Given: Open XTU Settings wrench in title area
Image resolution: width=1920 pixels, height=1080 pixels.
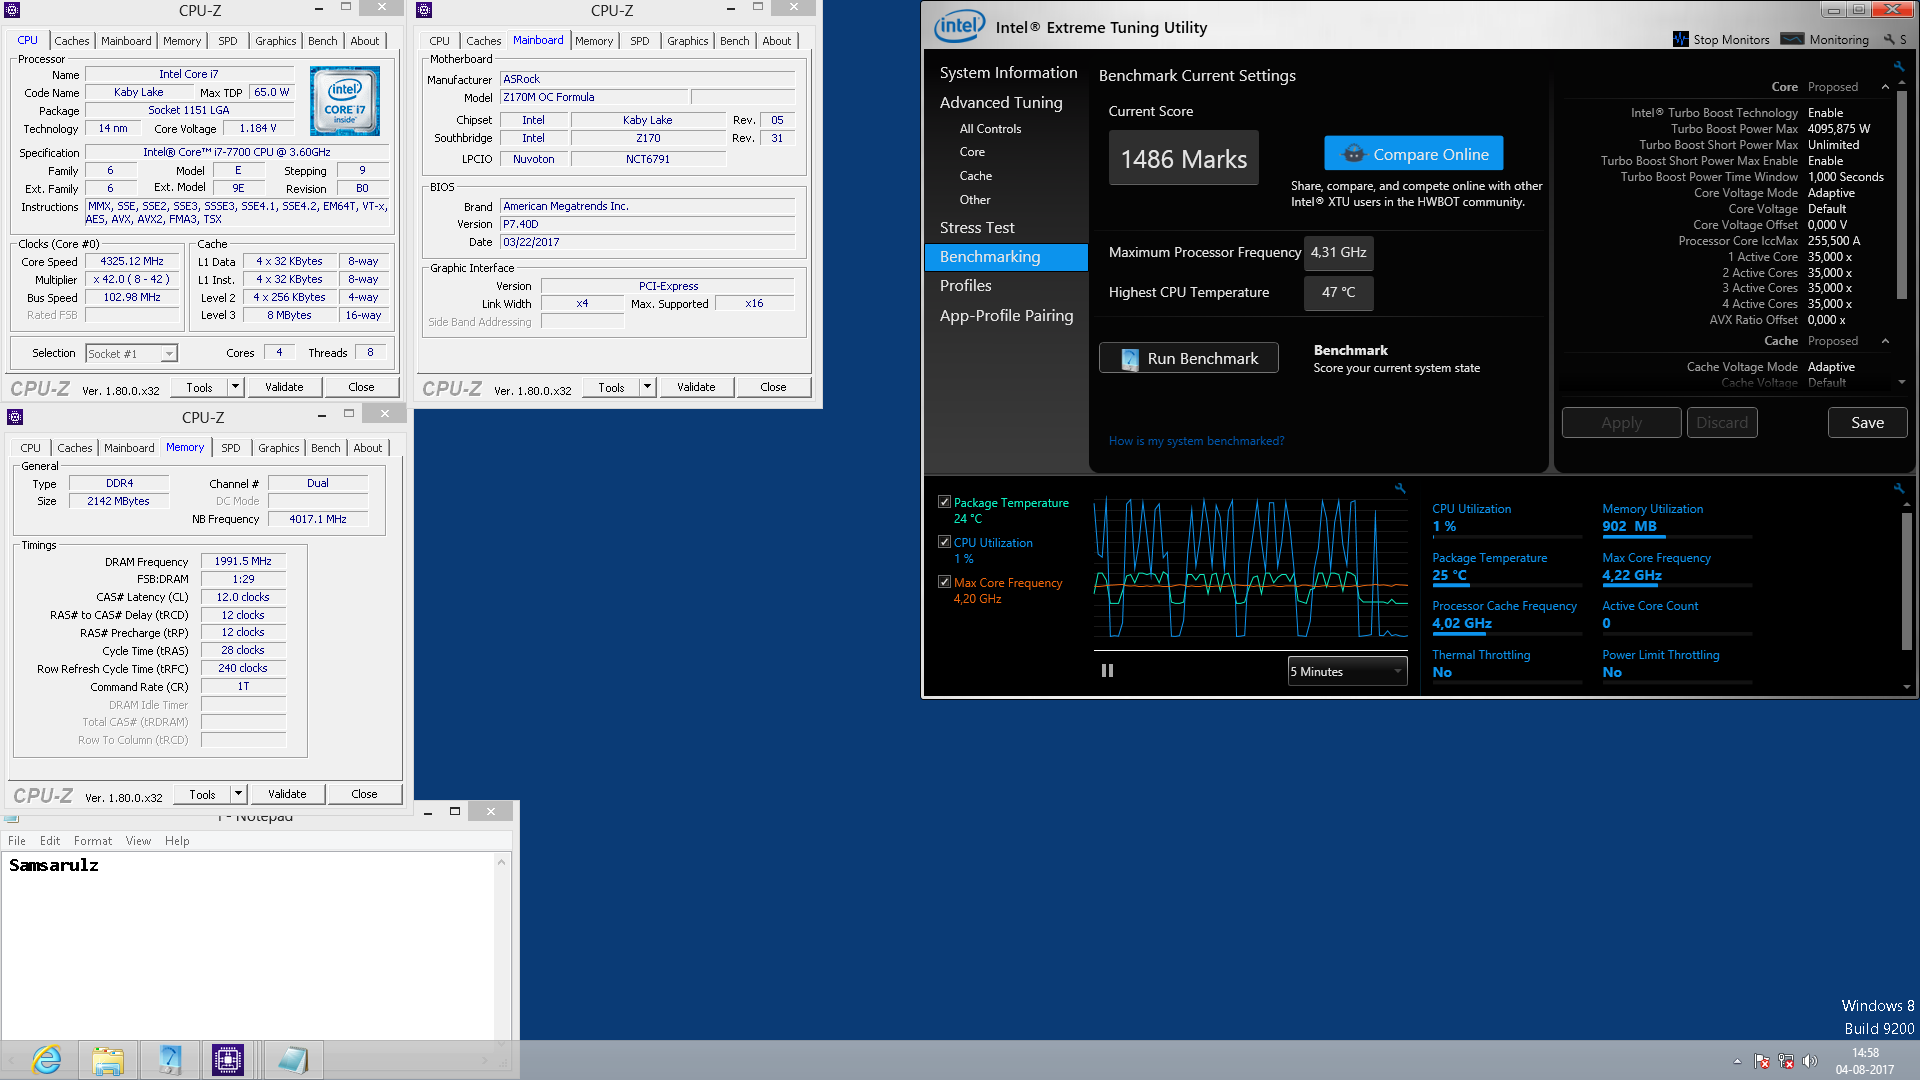Looking at the screenshot, I should click(1889, 39).
